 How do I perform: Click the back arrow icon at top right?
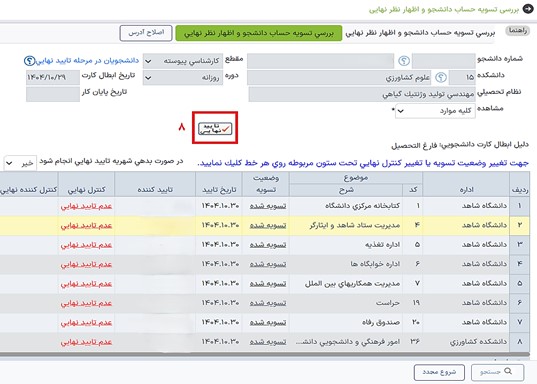pos(528,8)
